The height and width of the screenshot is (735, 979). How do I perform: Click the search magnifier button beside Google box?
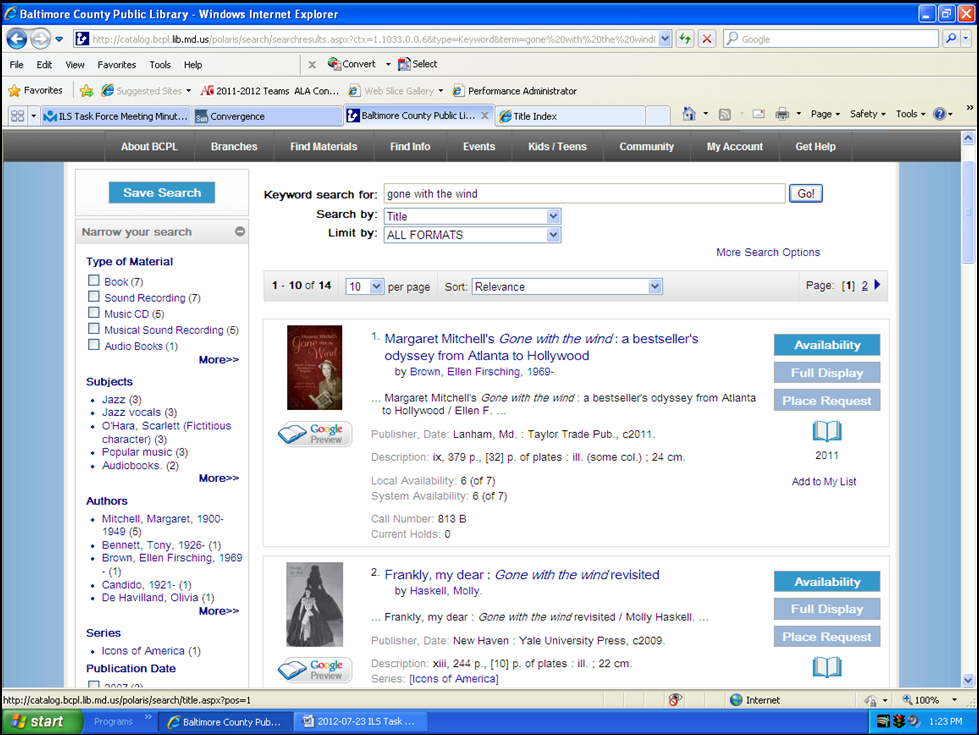(950, 39)
